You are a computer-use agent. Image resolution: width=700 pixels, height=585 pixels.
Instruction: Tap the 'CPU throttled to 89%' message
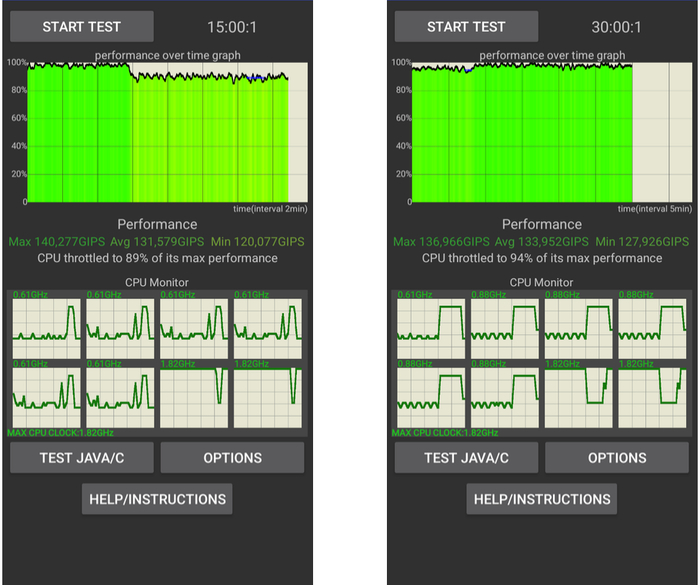[158, 258]
